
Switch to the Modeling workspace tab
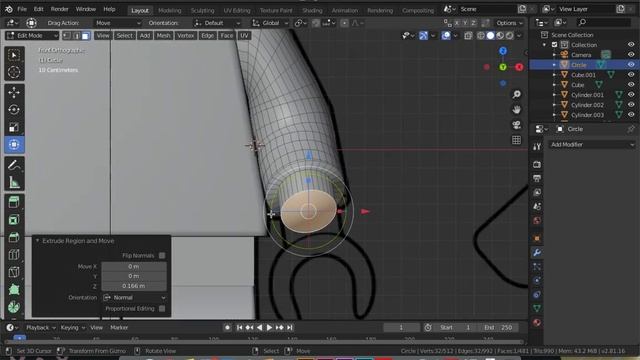[169, 10]
